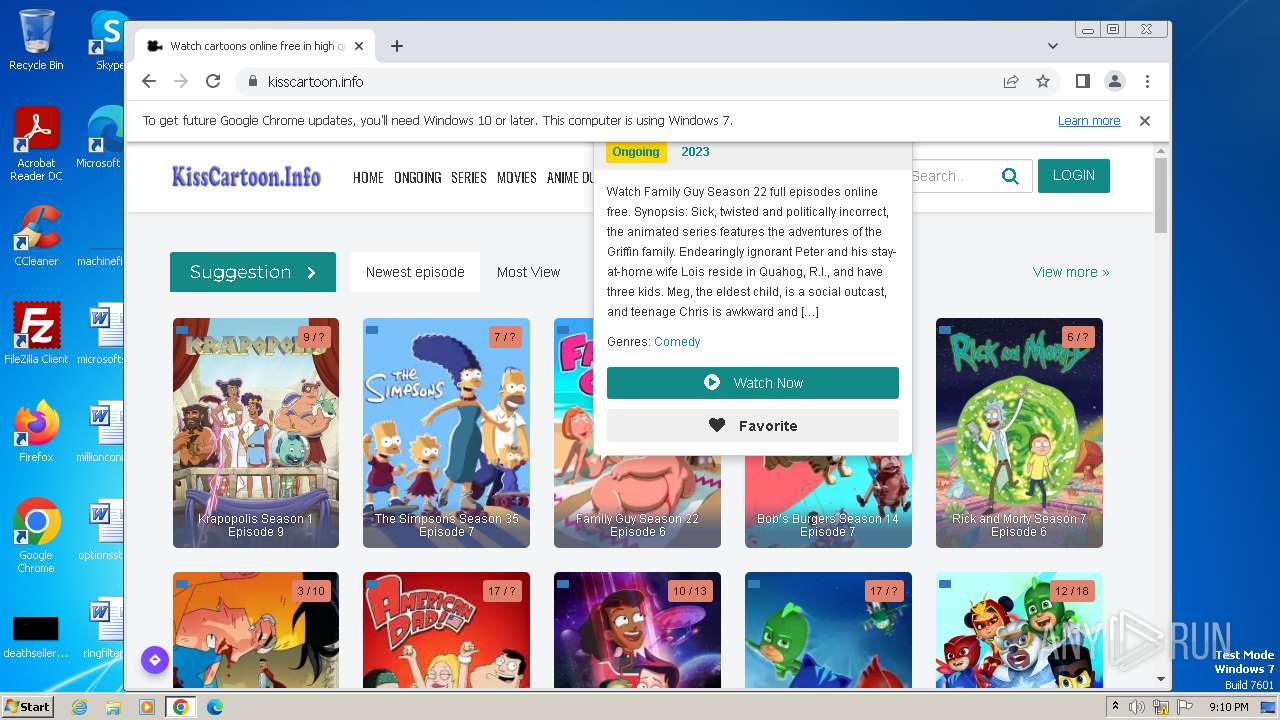Reload the page with the refresh icon
Image resolution: width=1280 pixels, height=720 pixels.
point(213,82)
